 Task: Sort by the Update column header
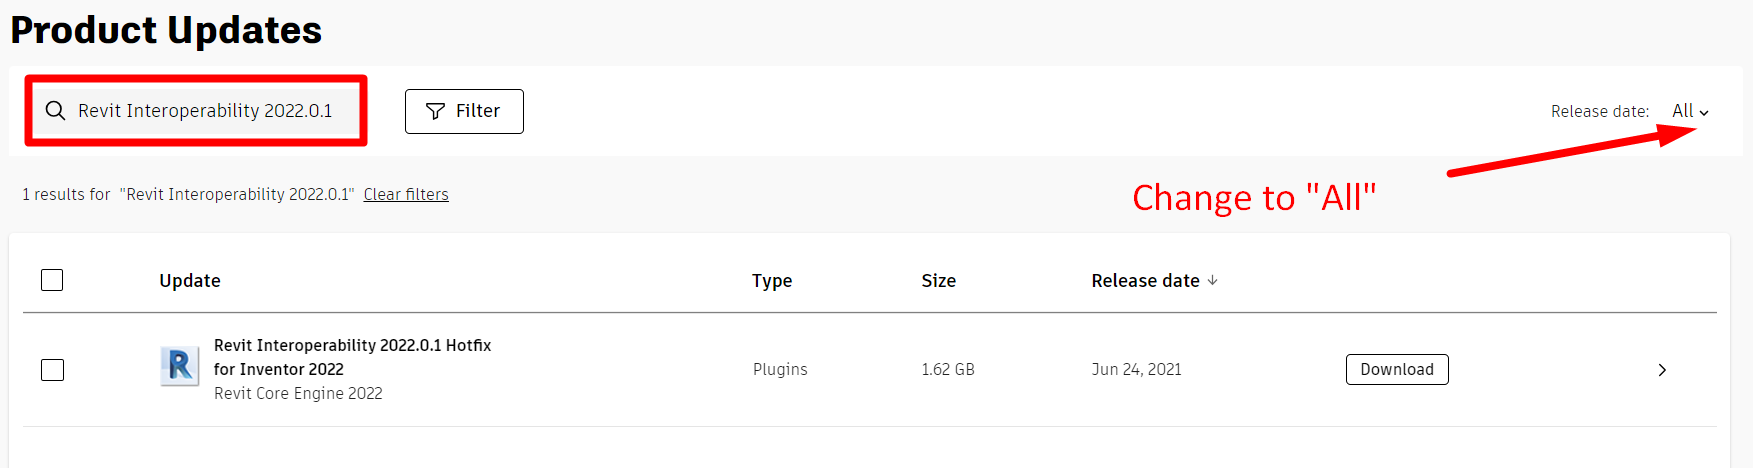coord(190,281)
